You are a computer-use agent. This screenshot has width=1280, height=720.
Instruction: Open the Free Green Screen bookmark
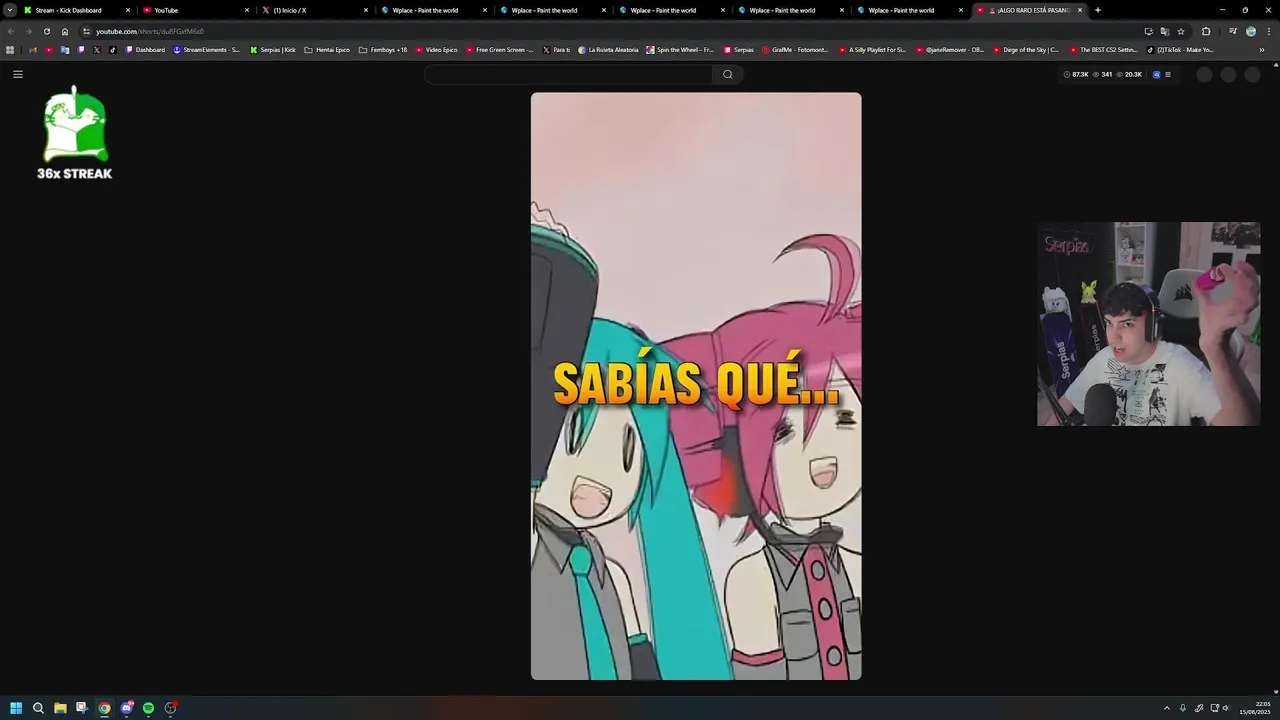point(500,49)
